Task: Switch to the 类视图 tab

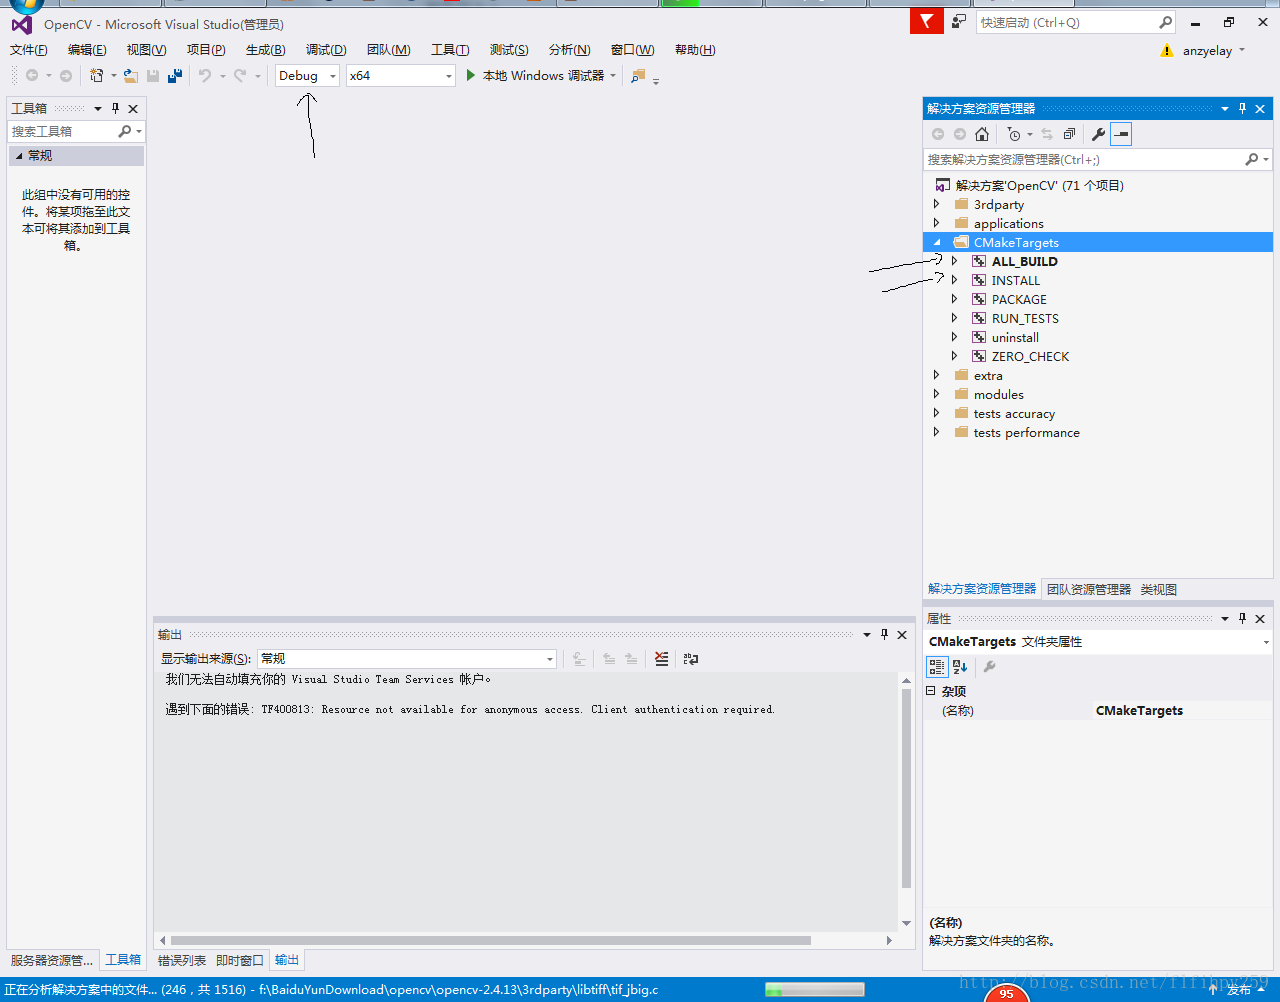Action: coord(1159,589)
